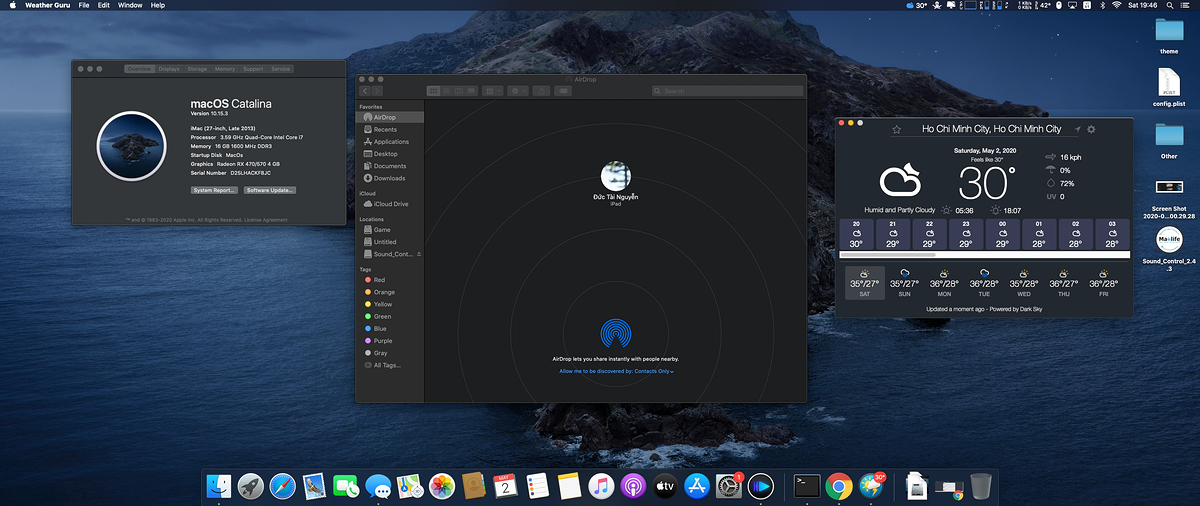
Task: Click Finder share toolbar button
Action: click(541, 91)
